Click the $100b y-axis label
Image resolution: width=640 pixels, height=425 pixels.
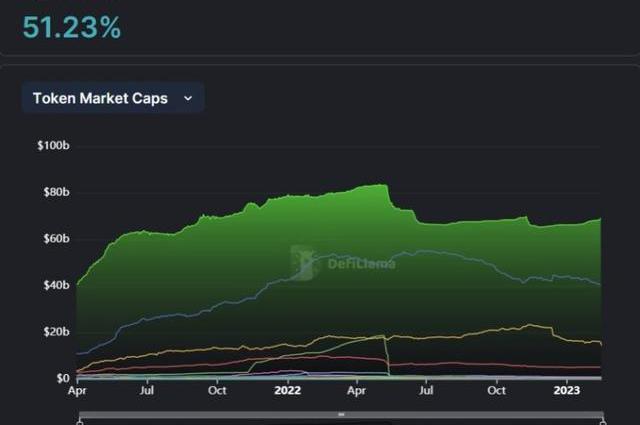coord(52,146)
